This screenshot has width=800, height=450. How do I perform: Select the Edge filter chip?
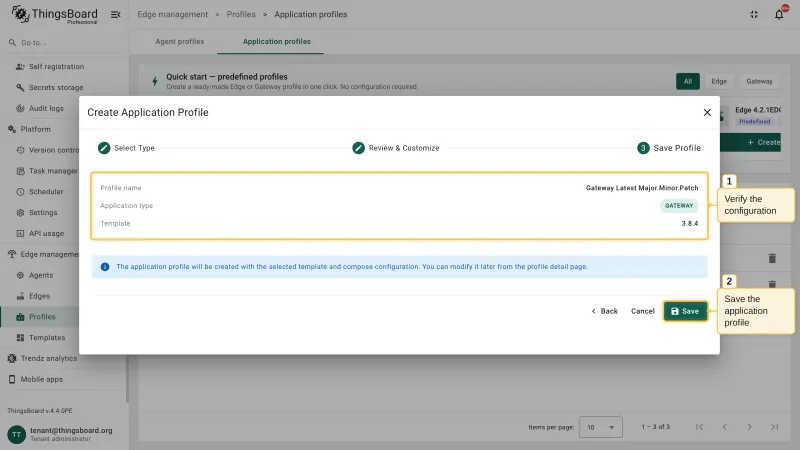click(719, 81)
